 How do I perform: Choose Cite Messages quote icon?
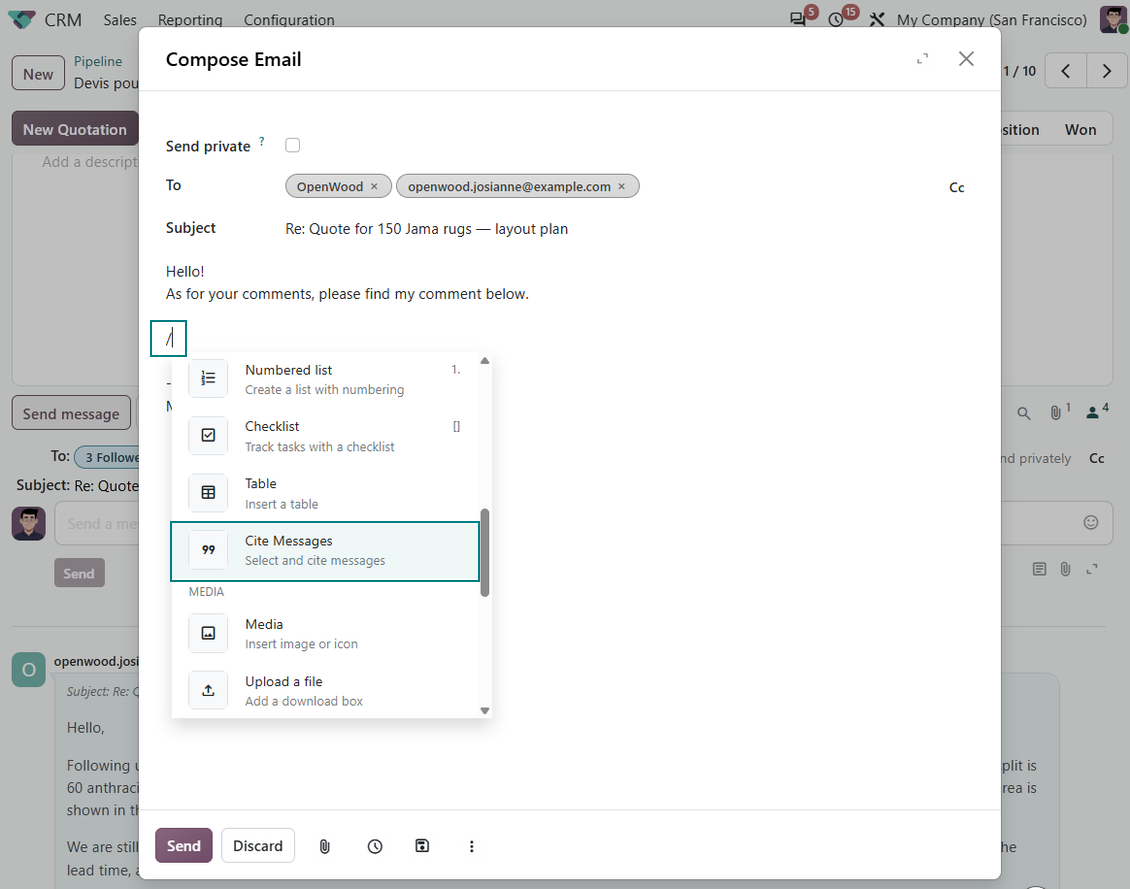(208, 550)
